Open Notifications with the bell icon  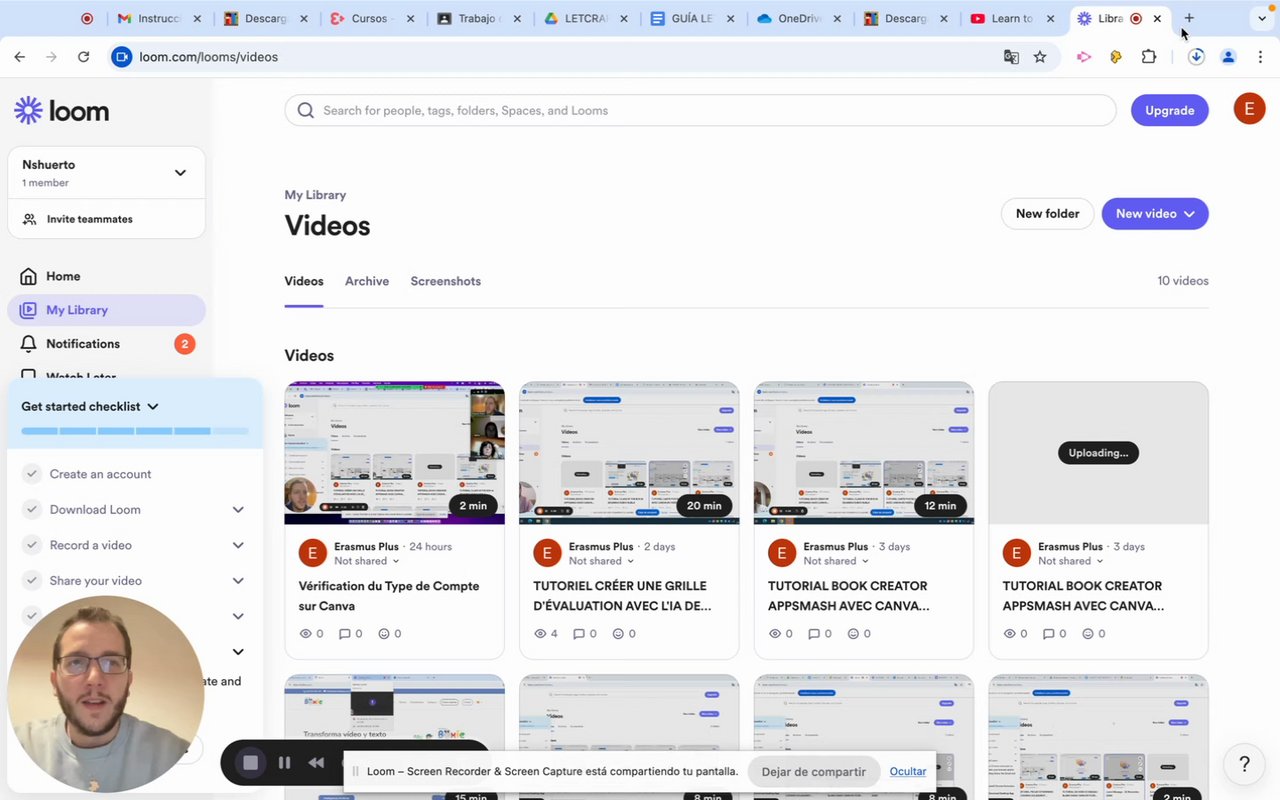tap(29, 344)
